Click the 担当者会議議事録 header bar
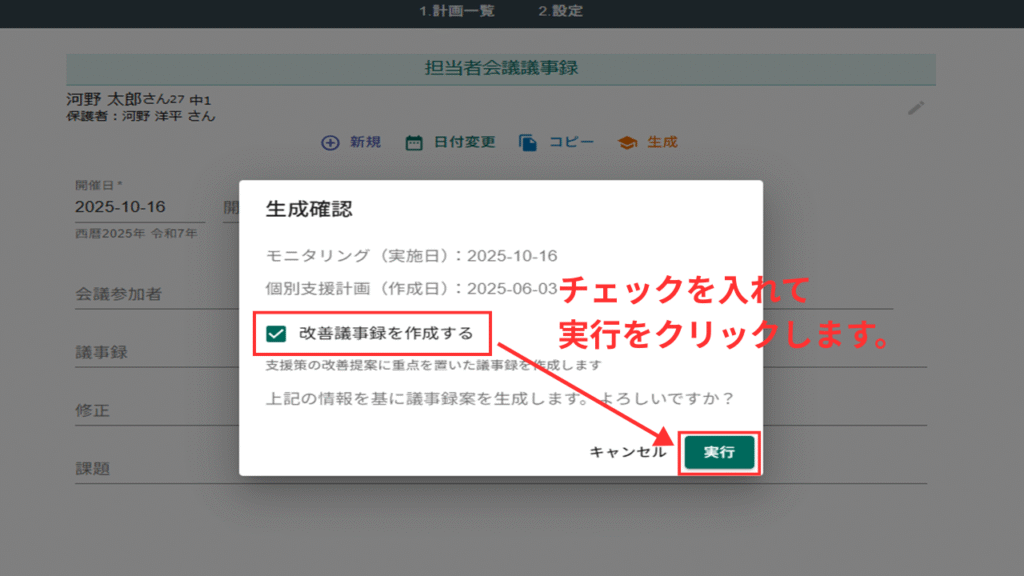Image resolution: width=1024 pixels, height=576 pixels. (x=501, y=69)
